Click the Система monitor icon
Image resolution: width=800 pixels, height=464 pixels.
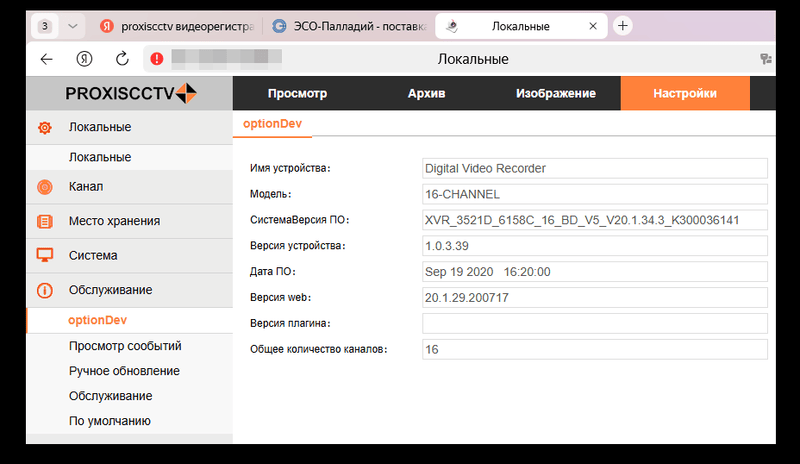click(45, 255)
